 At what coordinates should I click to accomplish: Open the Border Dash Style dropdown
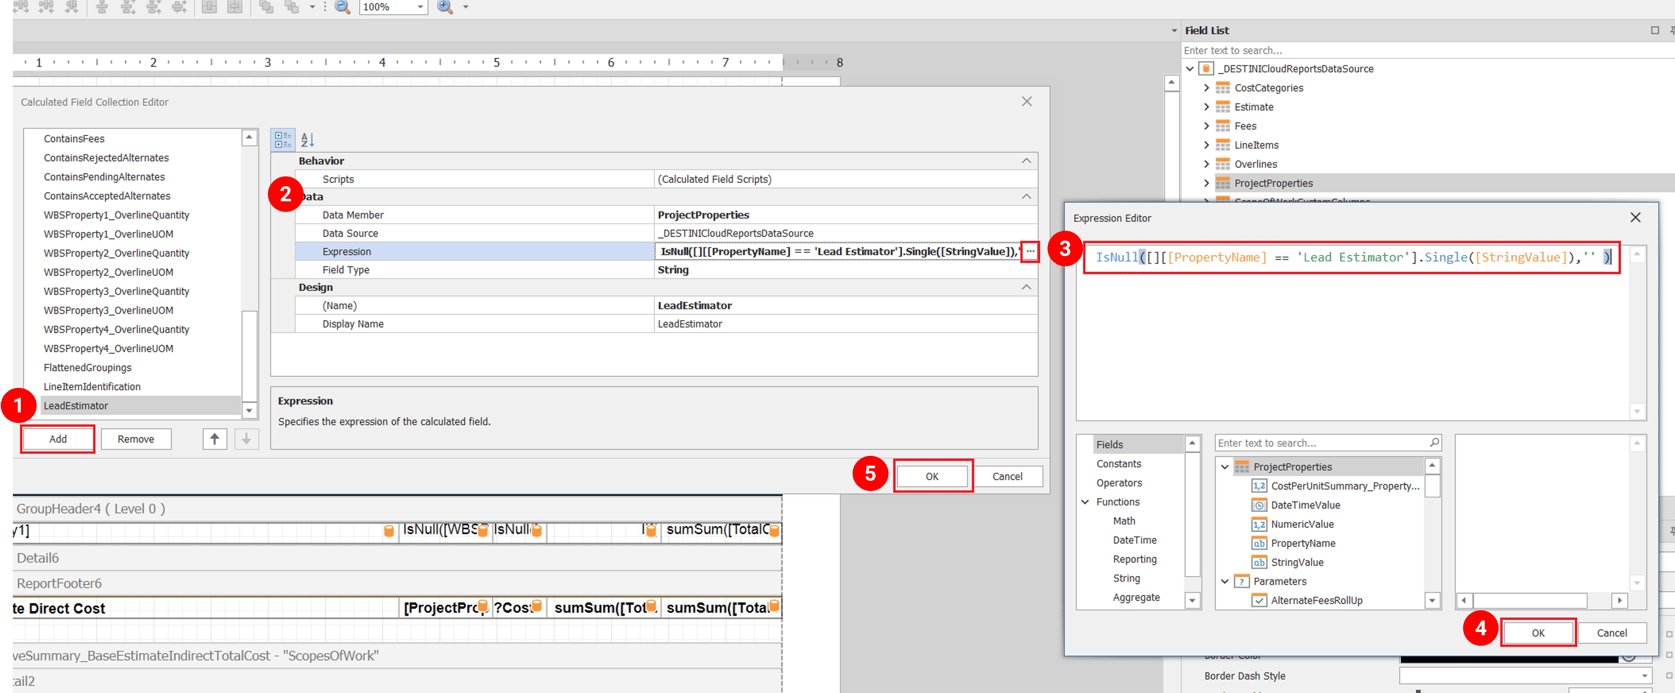pos(1644,676)
